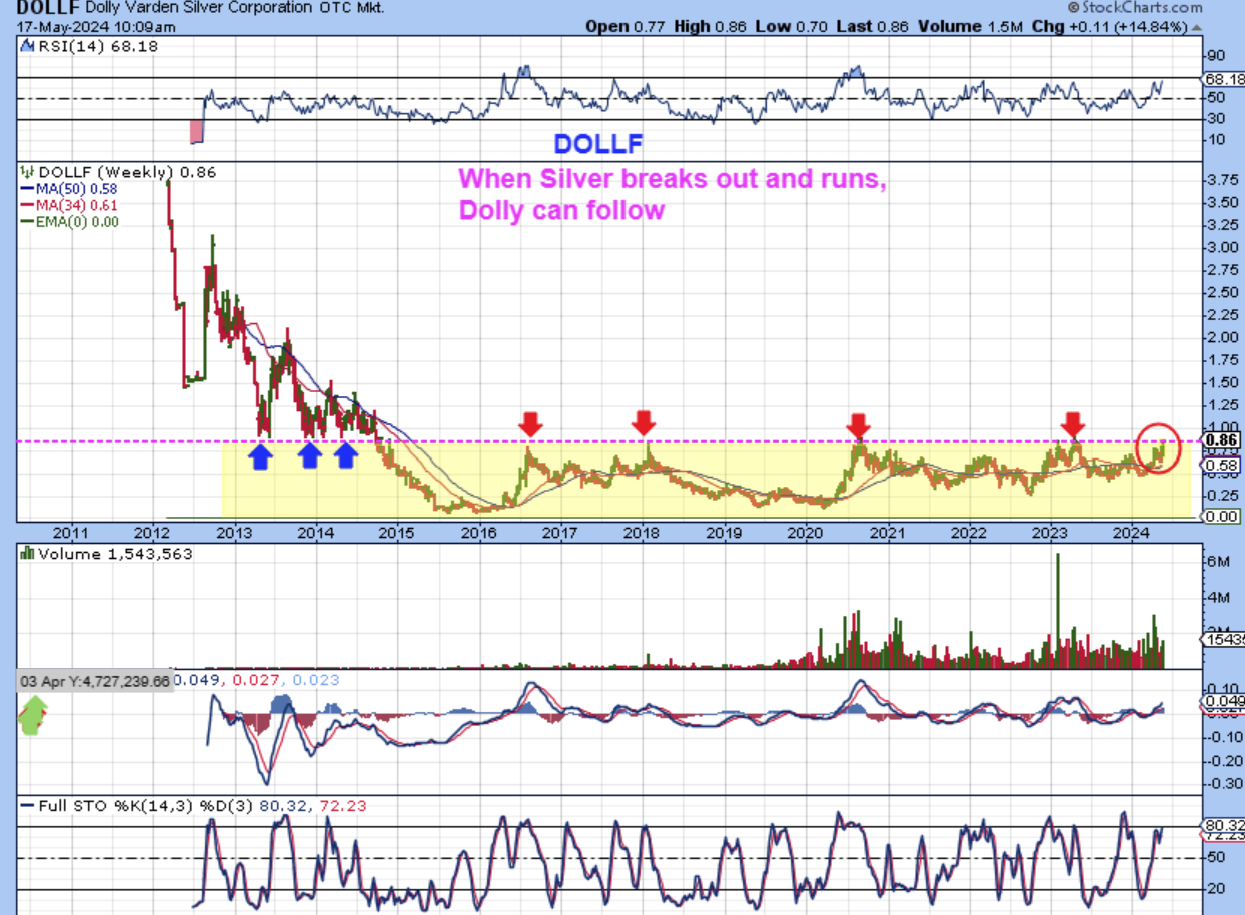Click the Volume 1,543,563 panel label

tap(114, 553)
